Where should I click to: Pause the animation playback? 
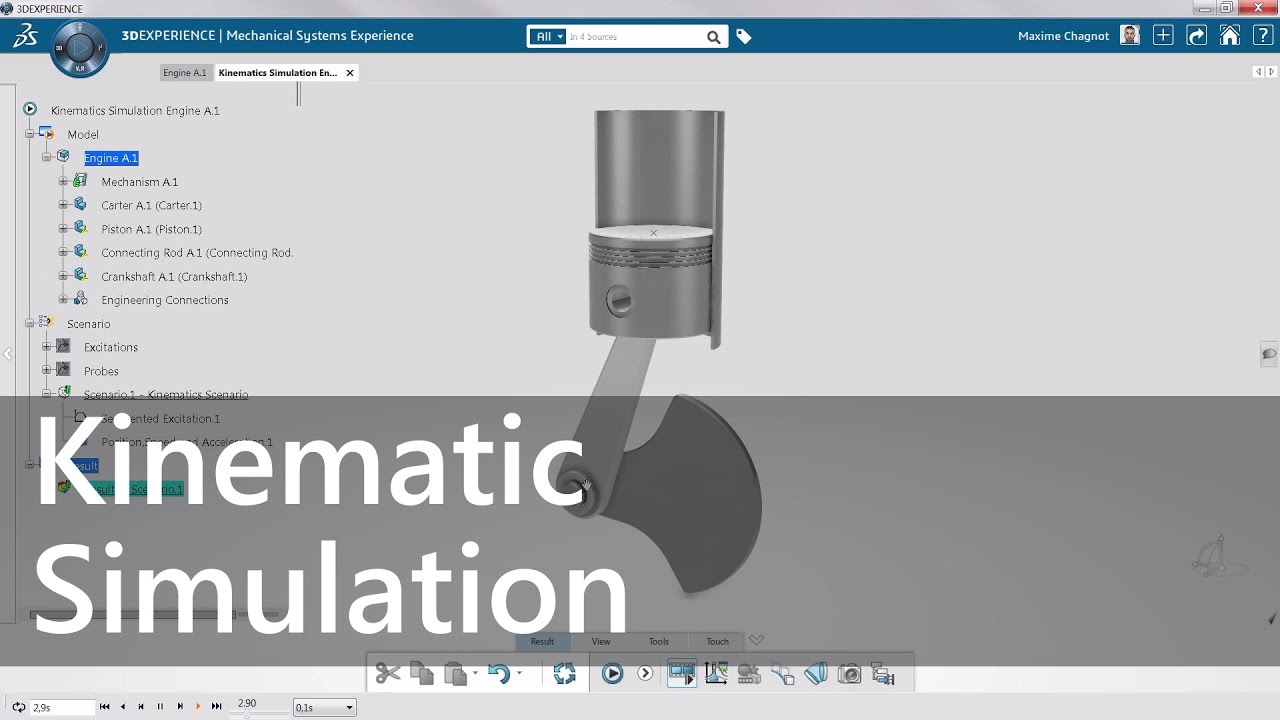[160, 707]
